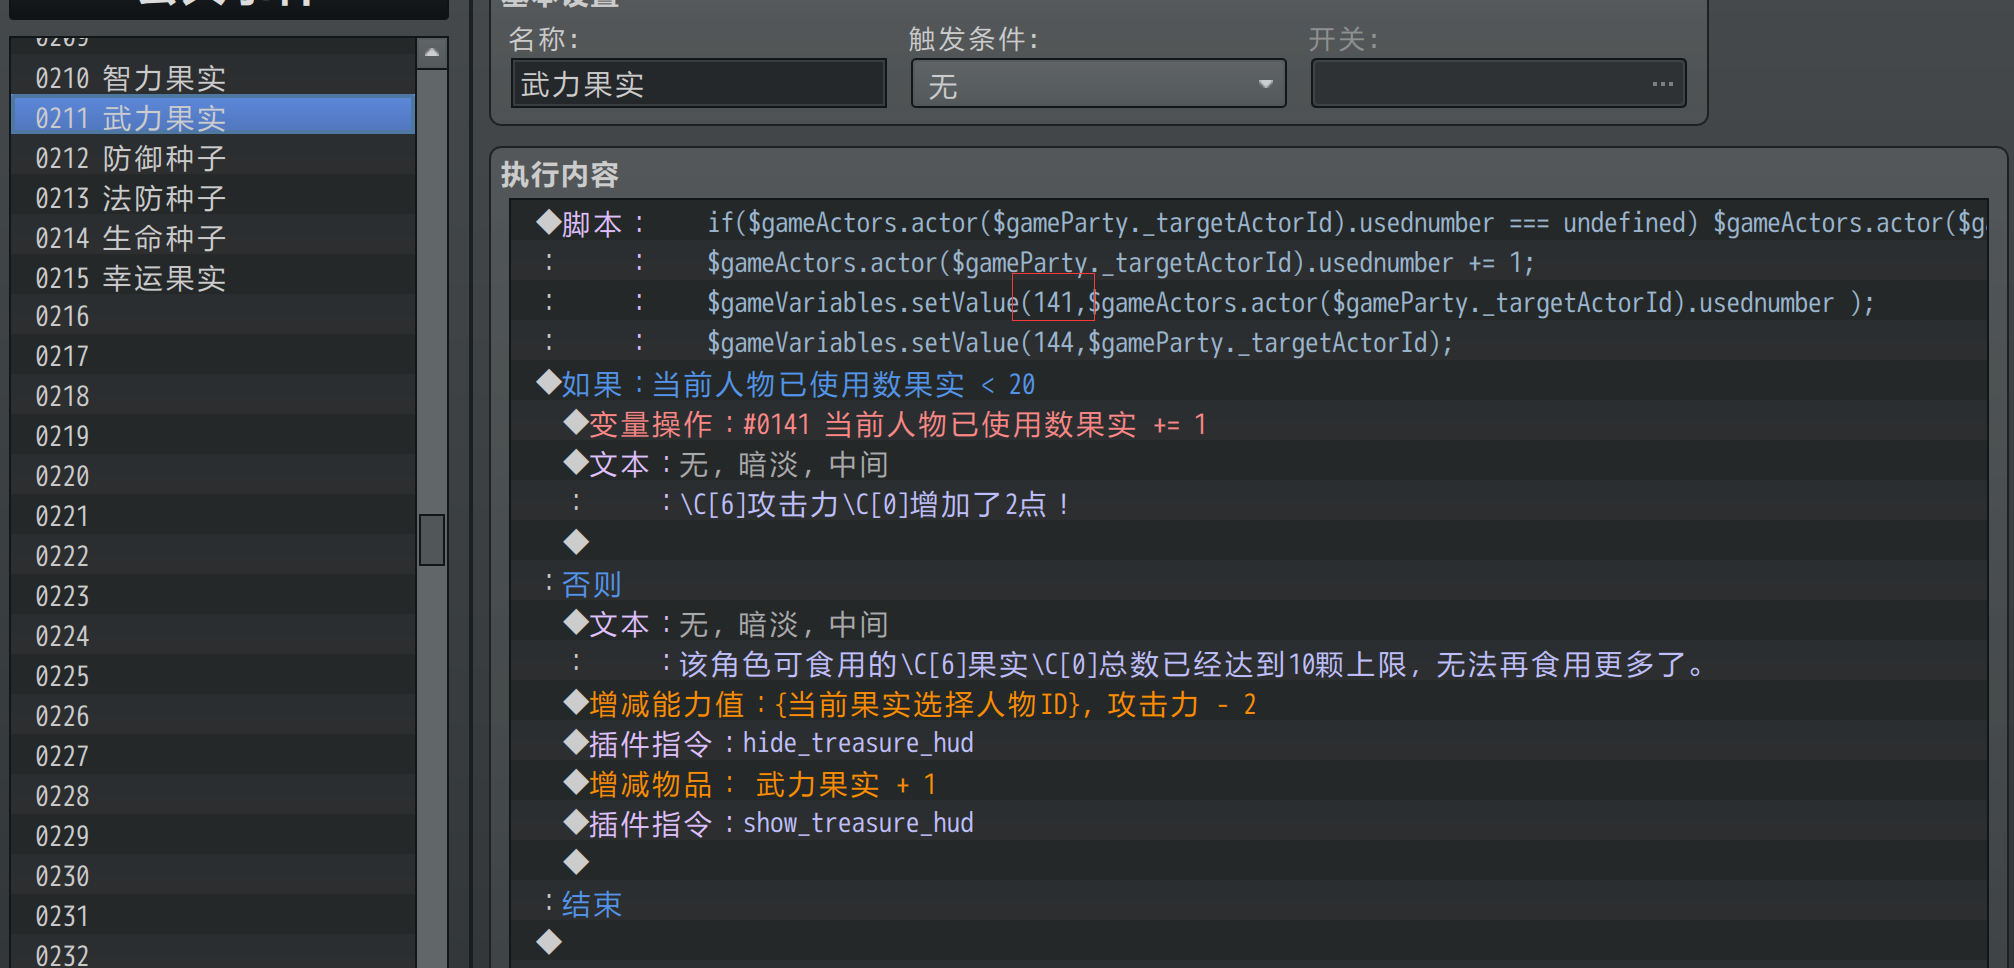Image resolution: width=2014 pixels, height=968 pixels.
Task: Select common event 0213 法防种子
Action: click(213, 197)
